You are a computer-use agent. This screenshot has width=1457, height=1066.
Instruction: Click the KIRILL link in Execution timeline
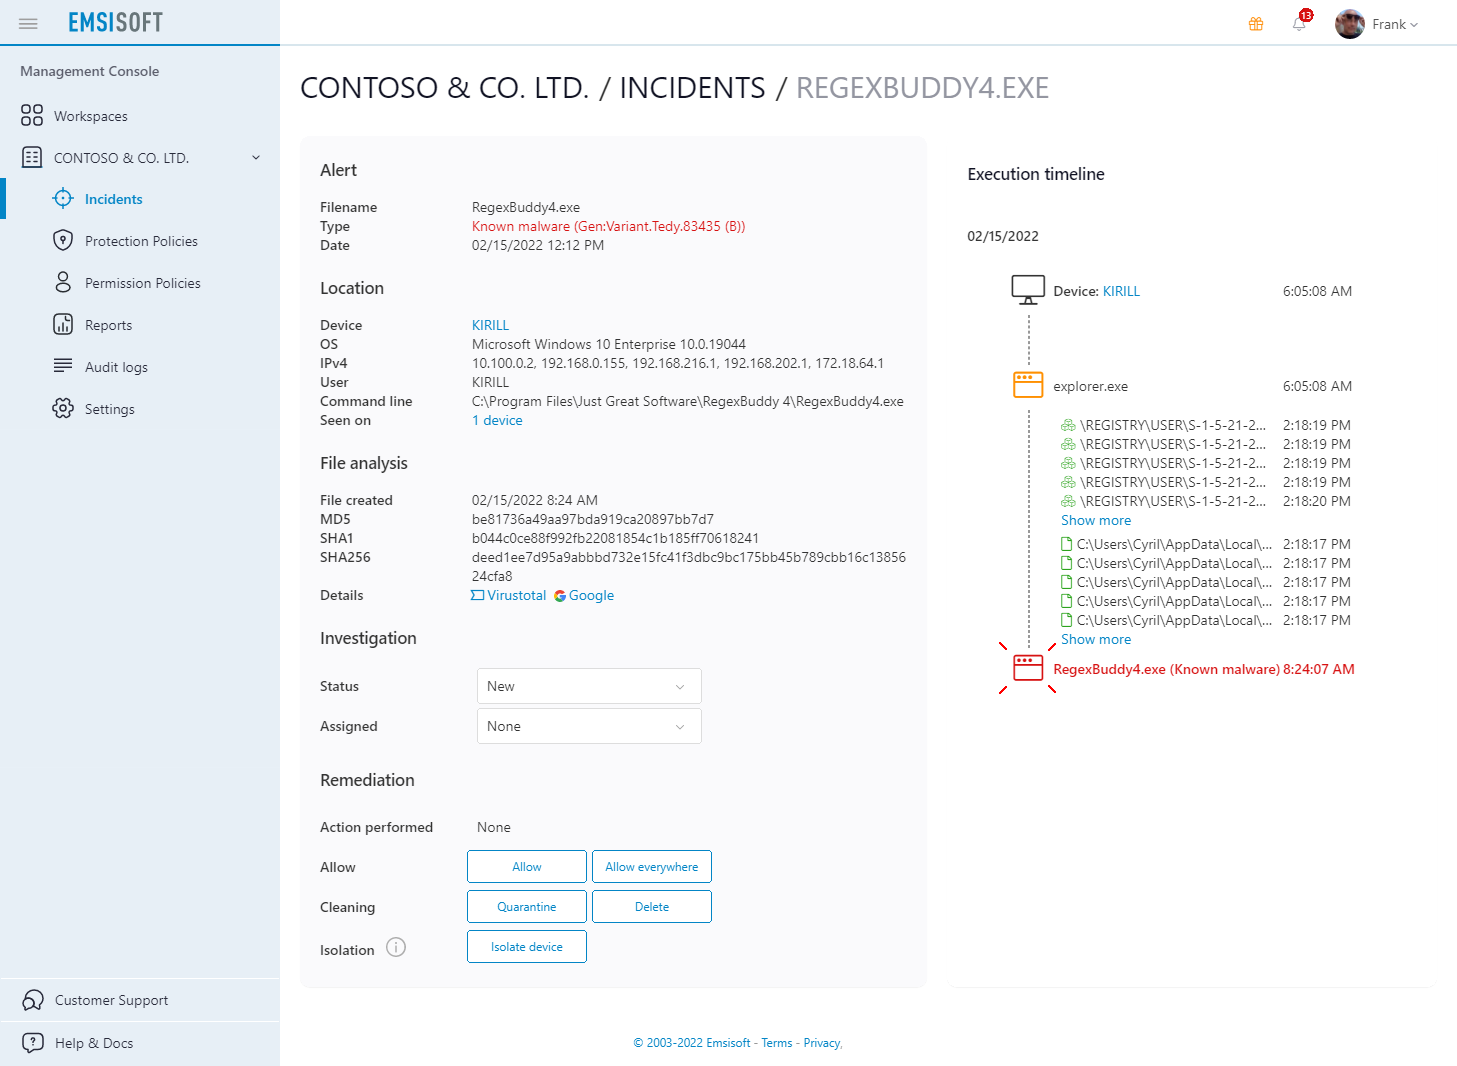click(x=1121, y=291)
